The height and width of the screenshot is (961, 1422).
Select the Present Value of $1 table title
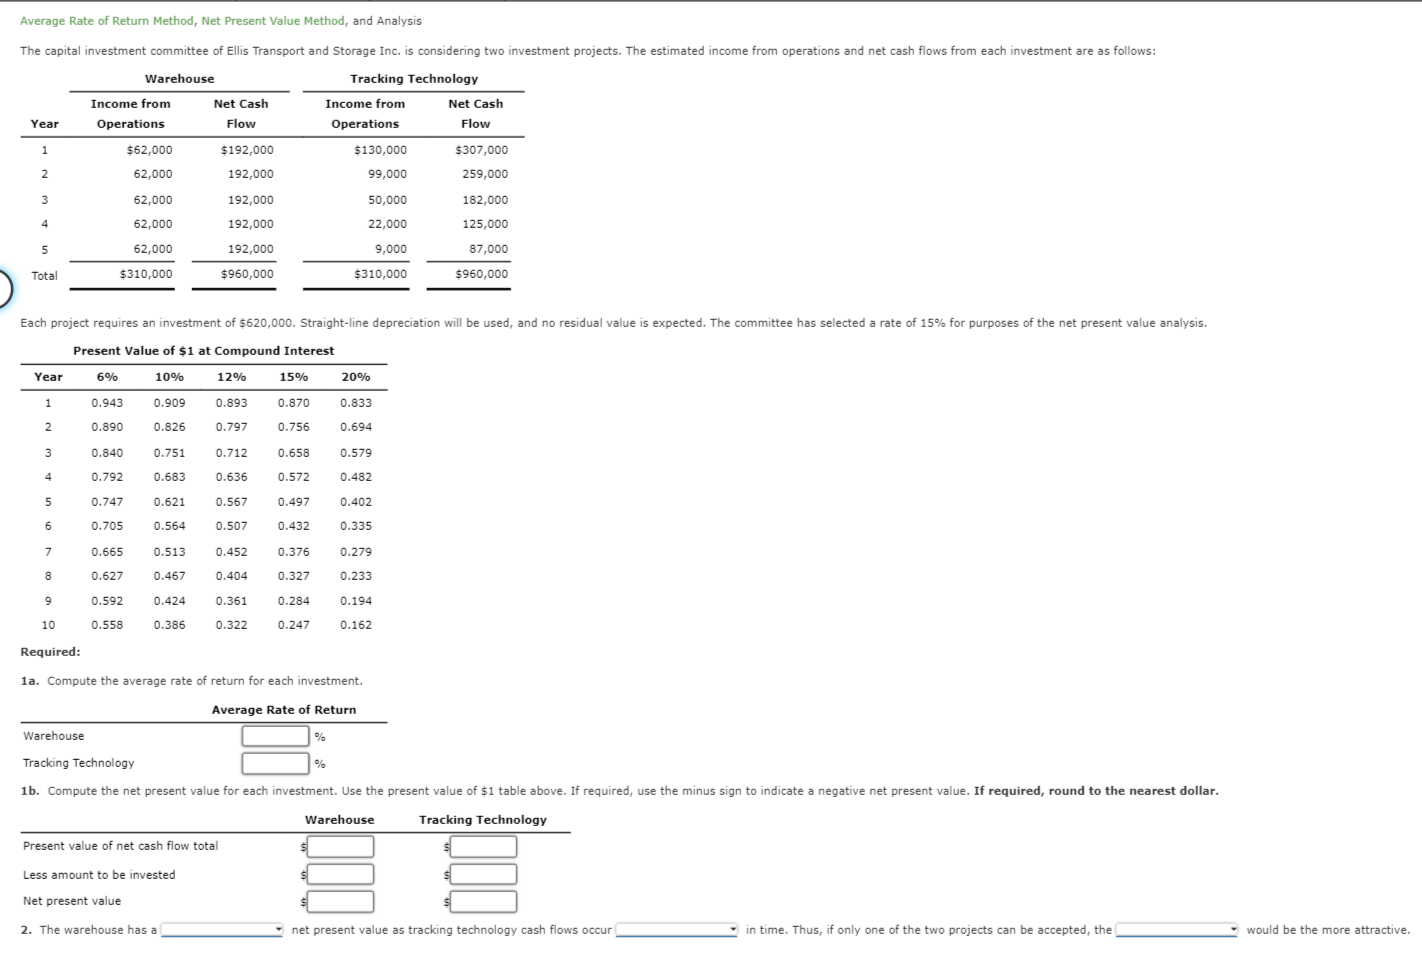pyautogui.click(x=203, y=350)
